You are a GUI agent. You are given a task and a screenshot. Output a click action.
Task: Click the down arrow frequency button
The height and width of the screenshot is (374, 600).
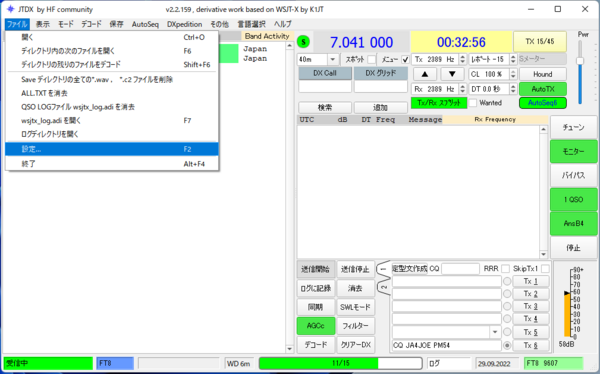pos(452,74)
